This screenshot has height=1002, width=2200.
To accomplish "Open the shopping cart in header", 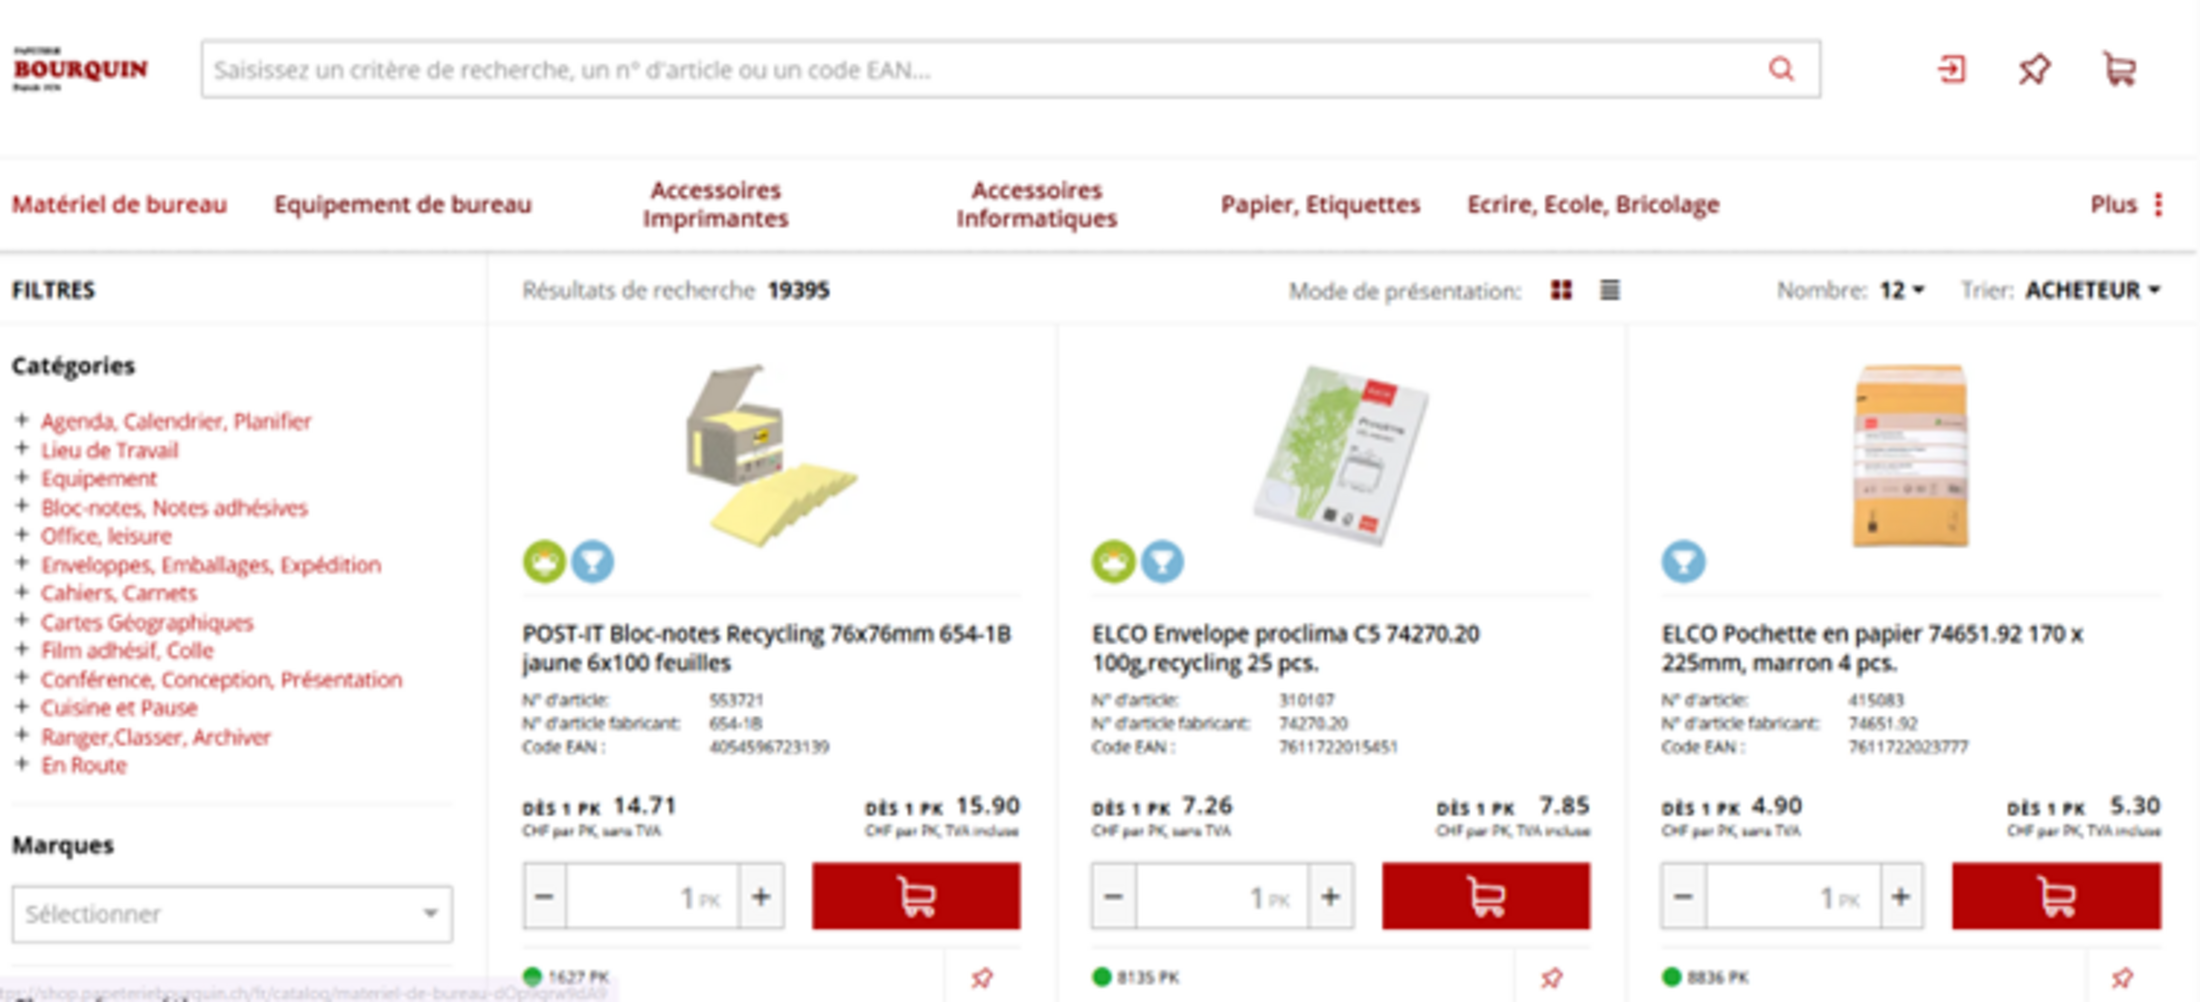I will pos(2119,69).
